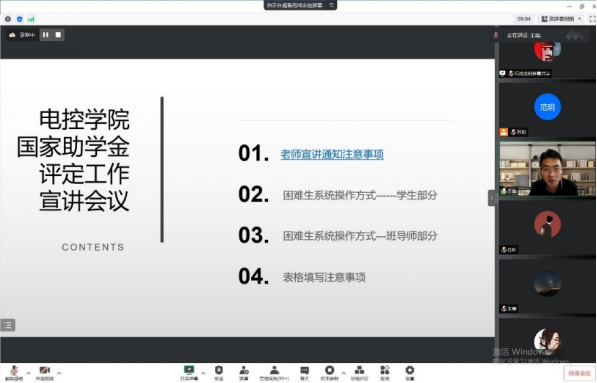Click the 老师宣讲通知注意事项 link
The image size is (597, 383).
coord(332,155)
